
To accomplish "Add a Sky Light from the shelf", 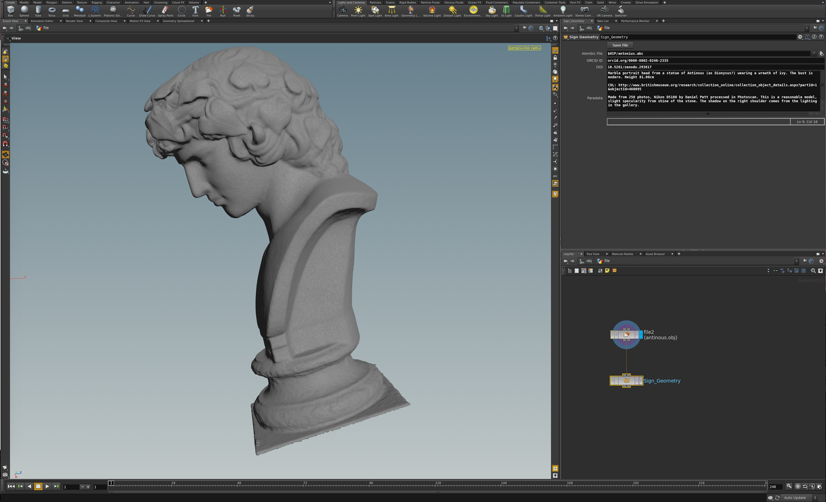I will [x=492, y=11].
